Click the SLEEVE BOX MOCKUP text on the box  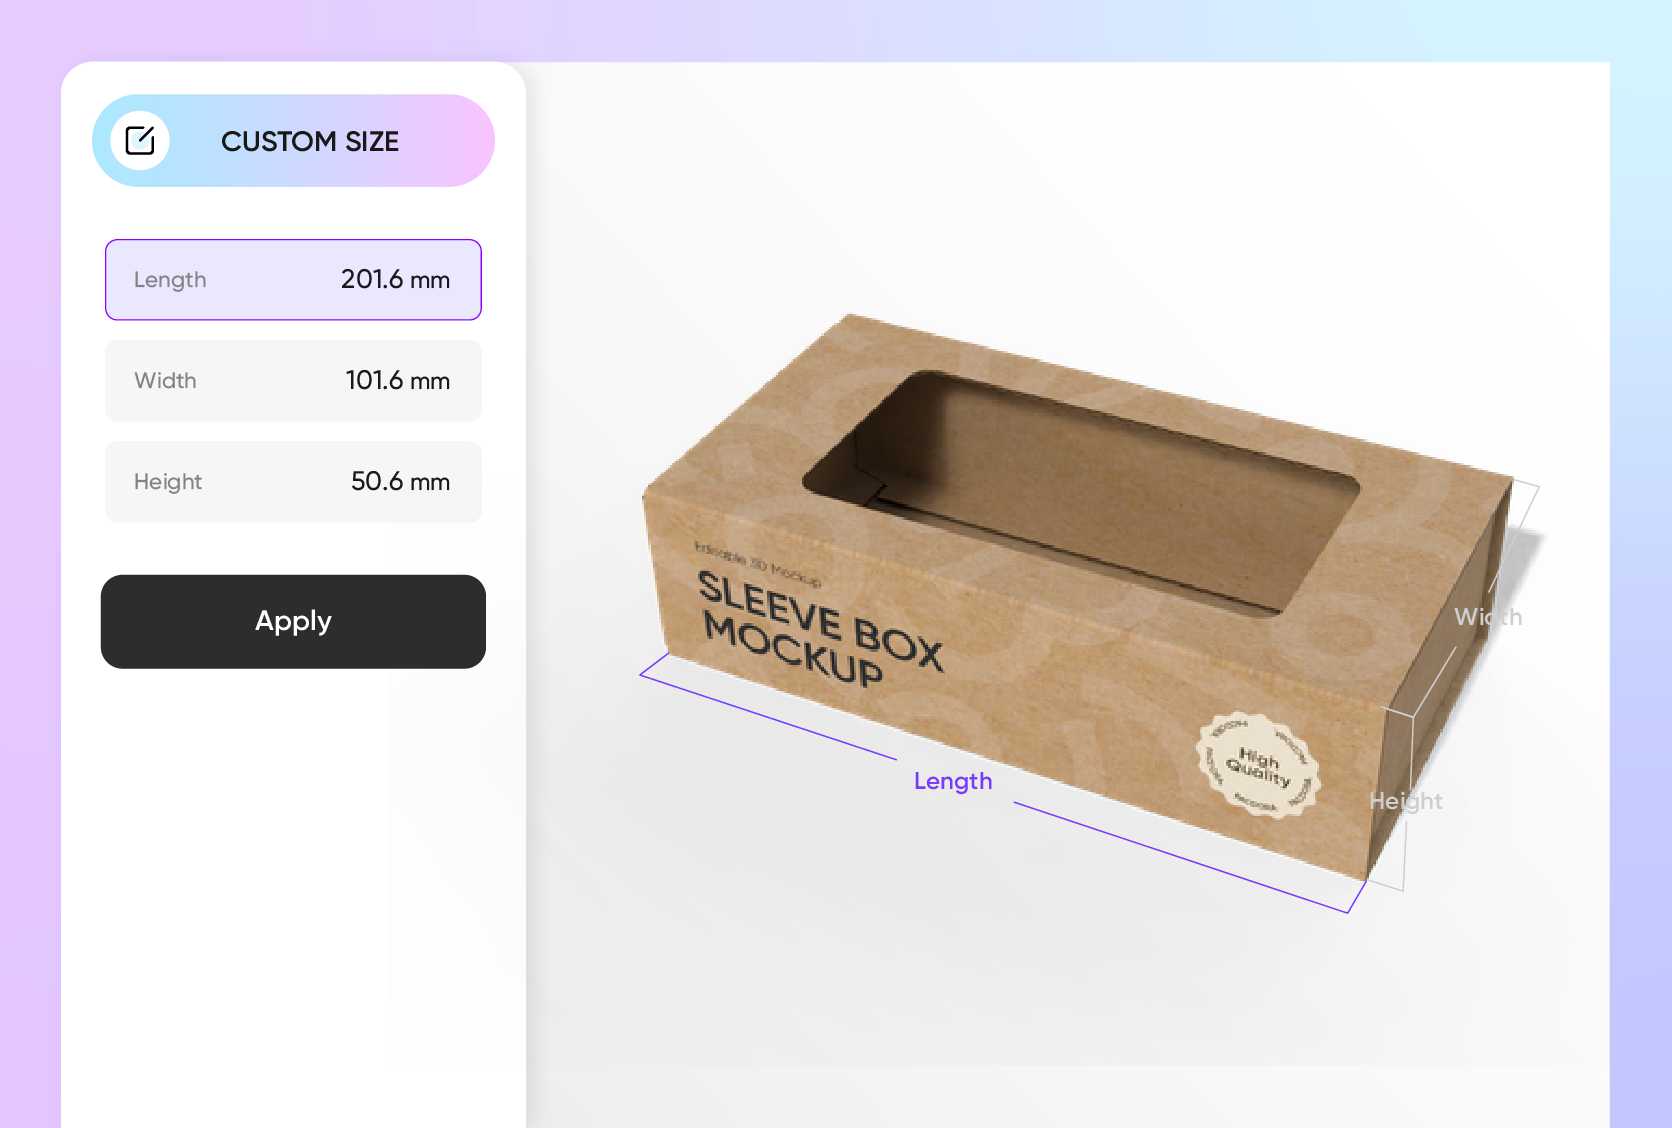[820, 635]
